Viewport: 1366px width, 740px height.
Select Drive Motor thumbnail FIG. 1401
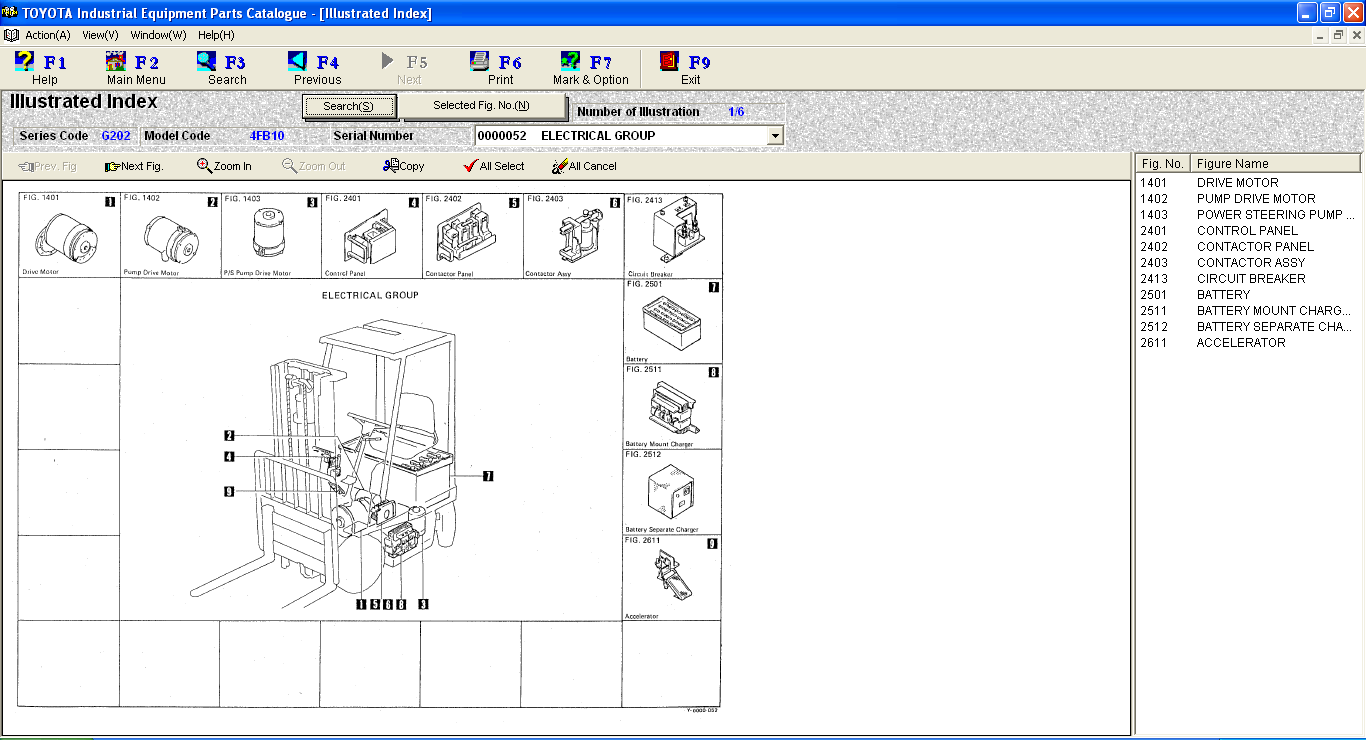coord(69,235)
